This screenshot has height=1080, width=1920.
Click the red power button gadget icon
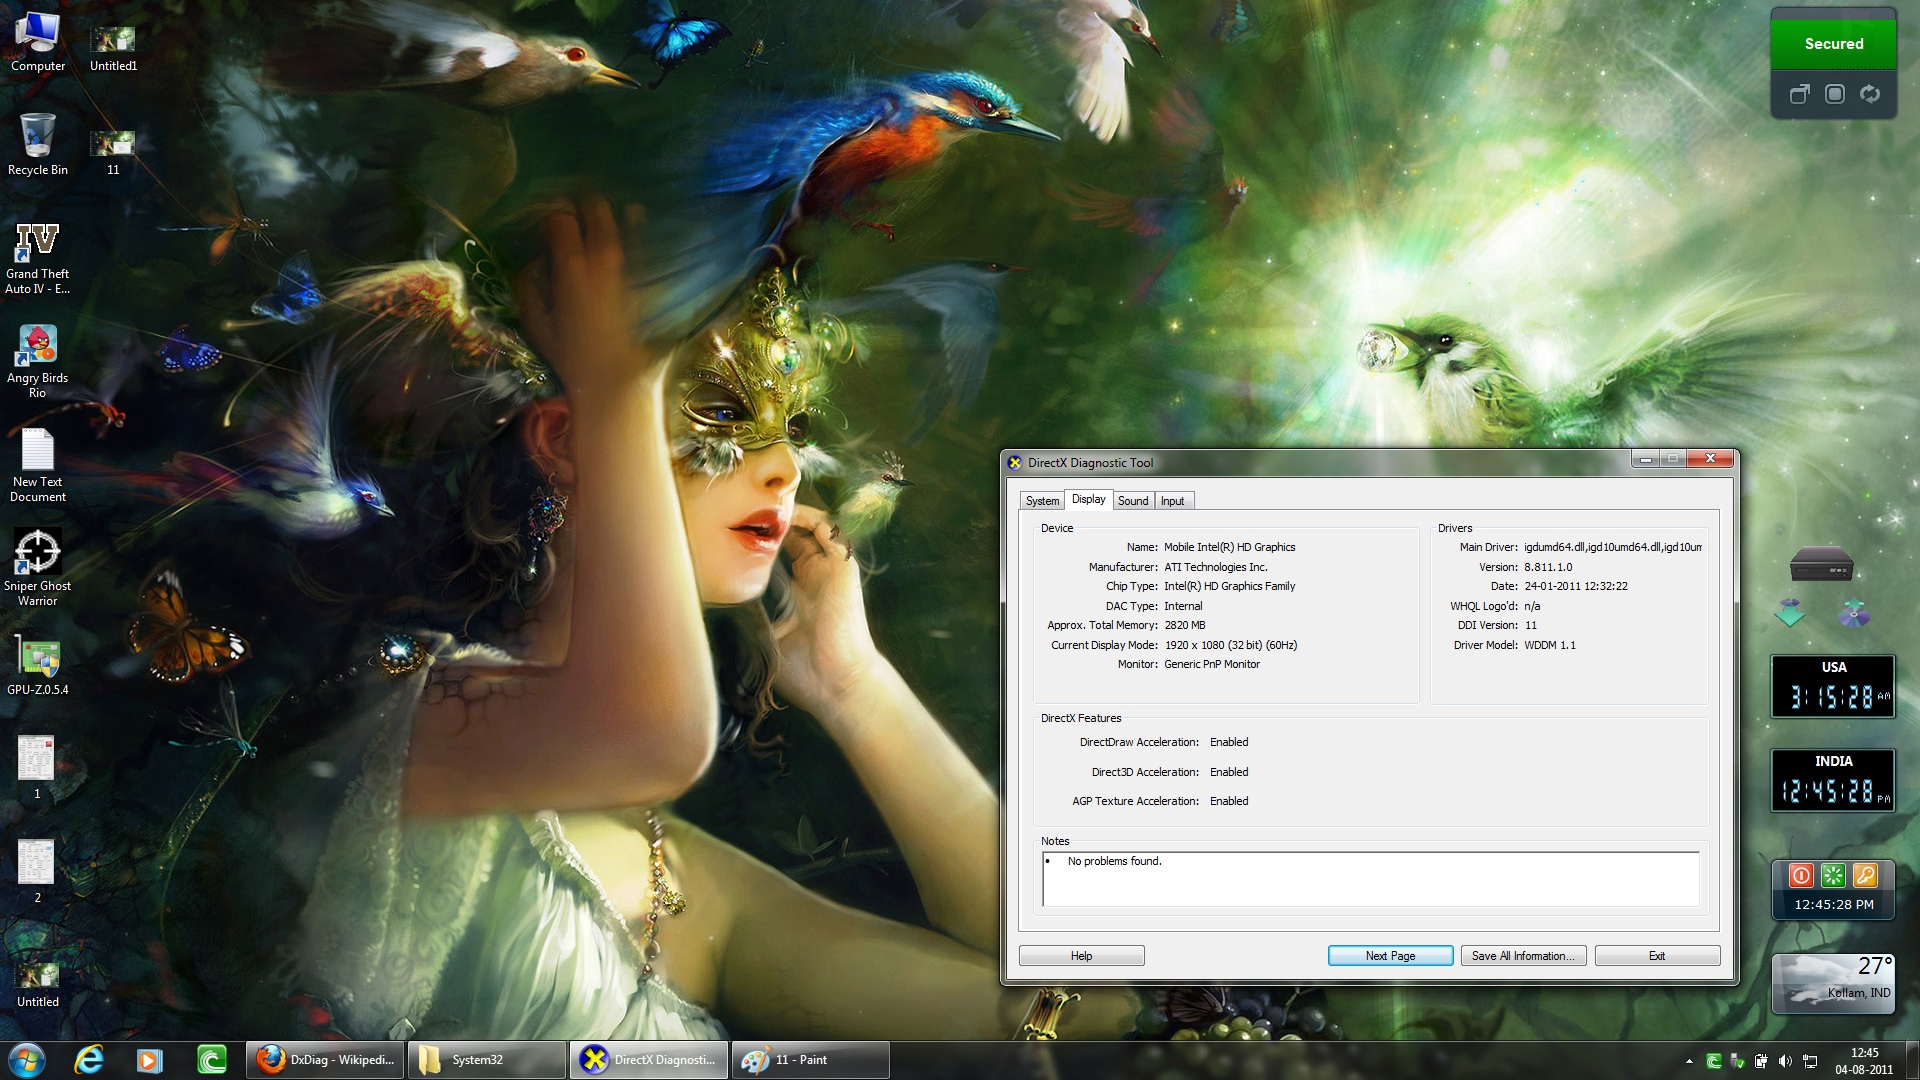[1801, 876]
